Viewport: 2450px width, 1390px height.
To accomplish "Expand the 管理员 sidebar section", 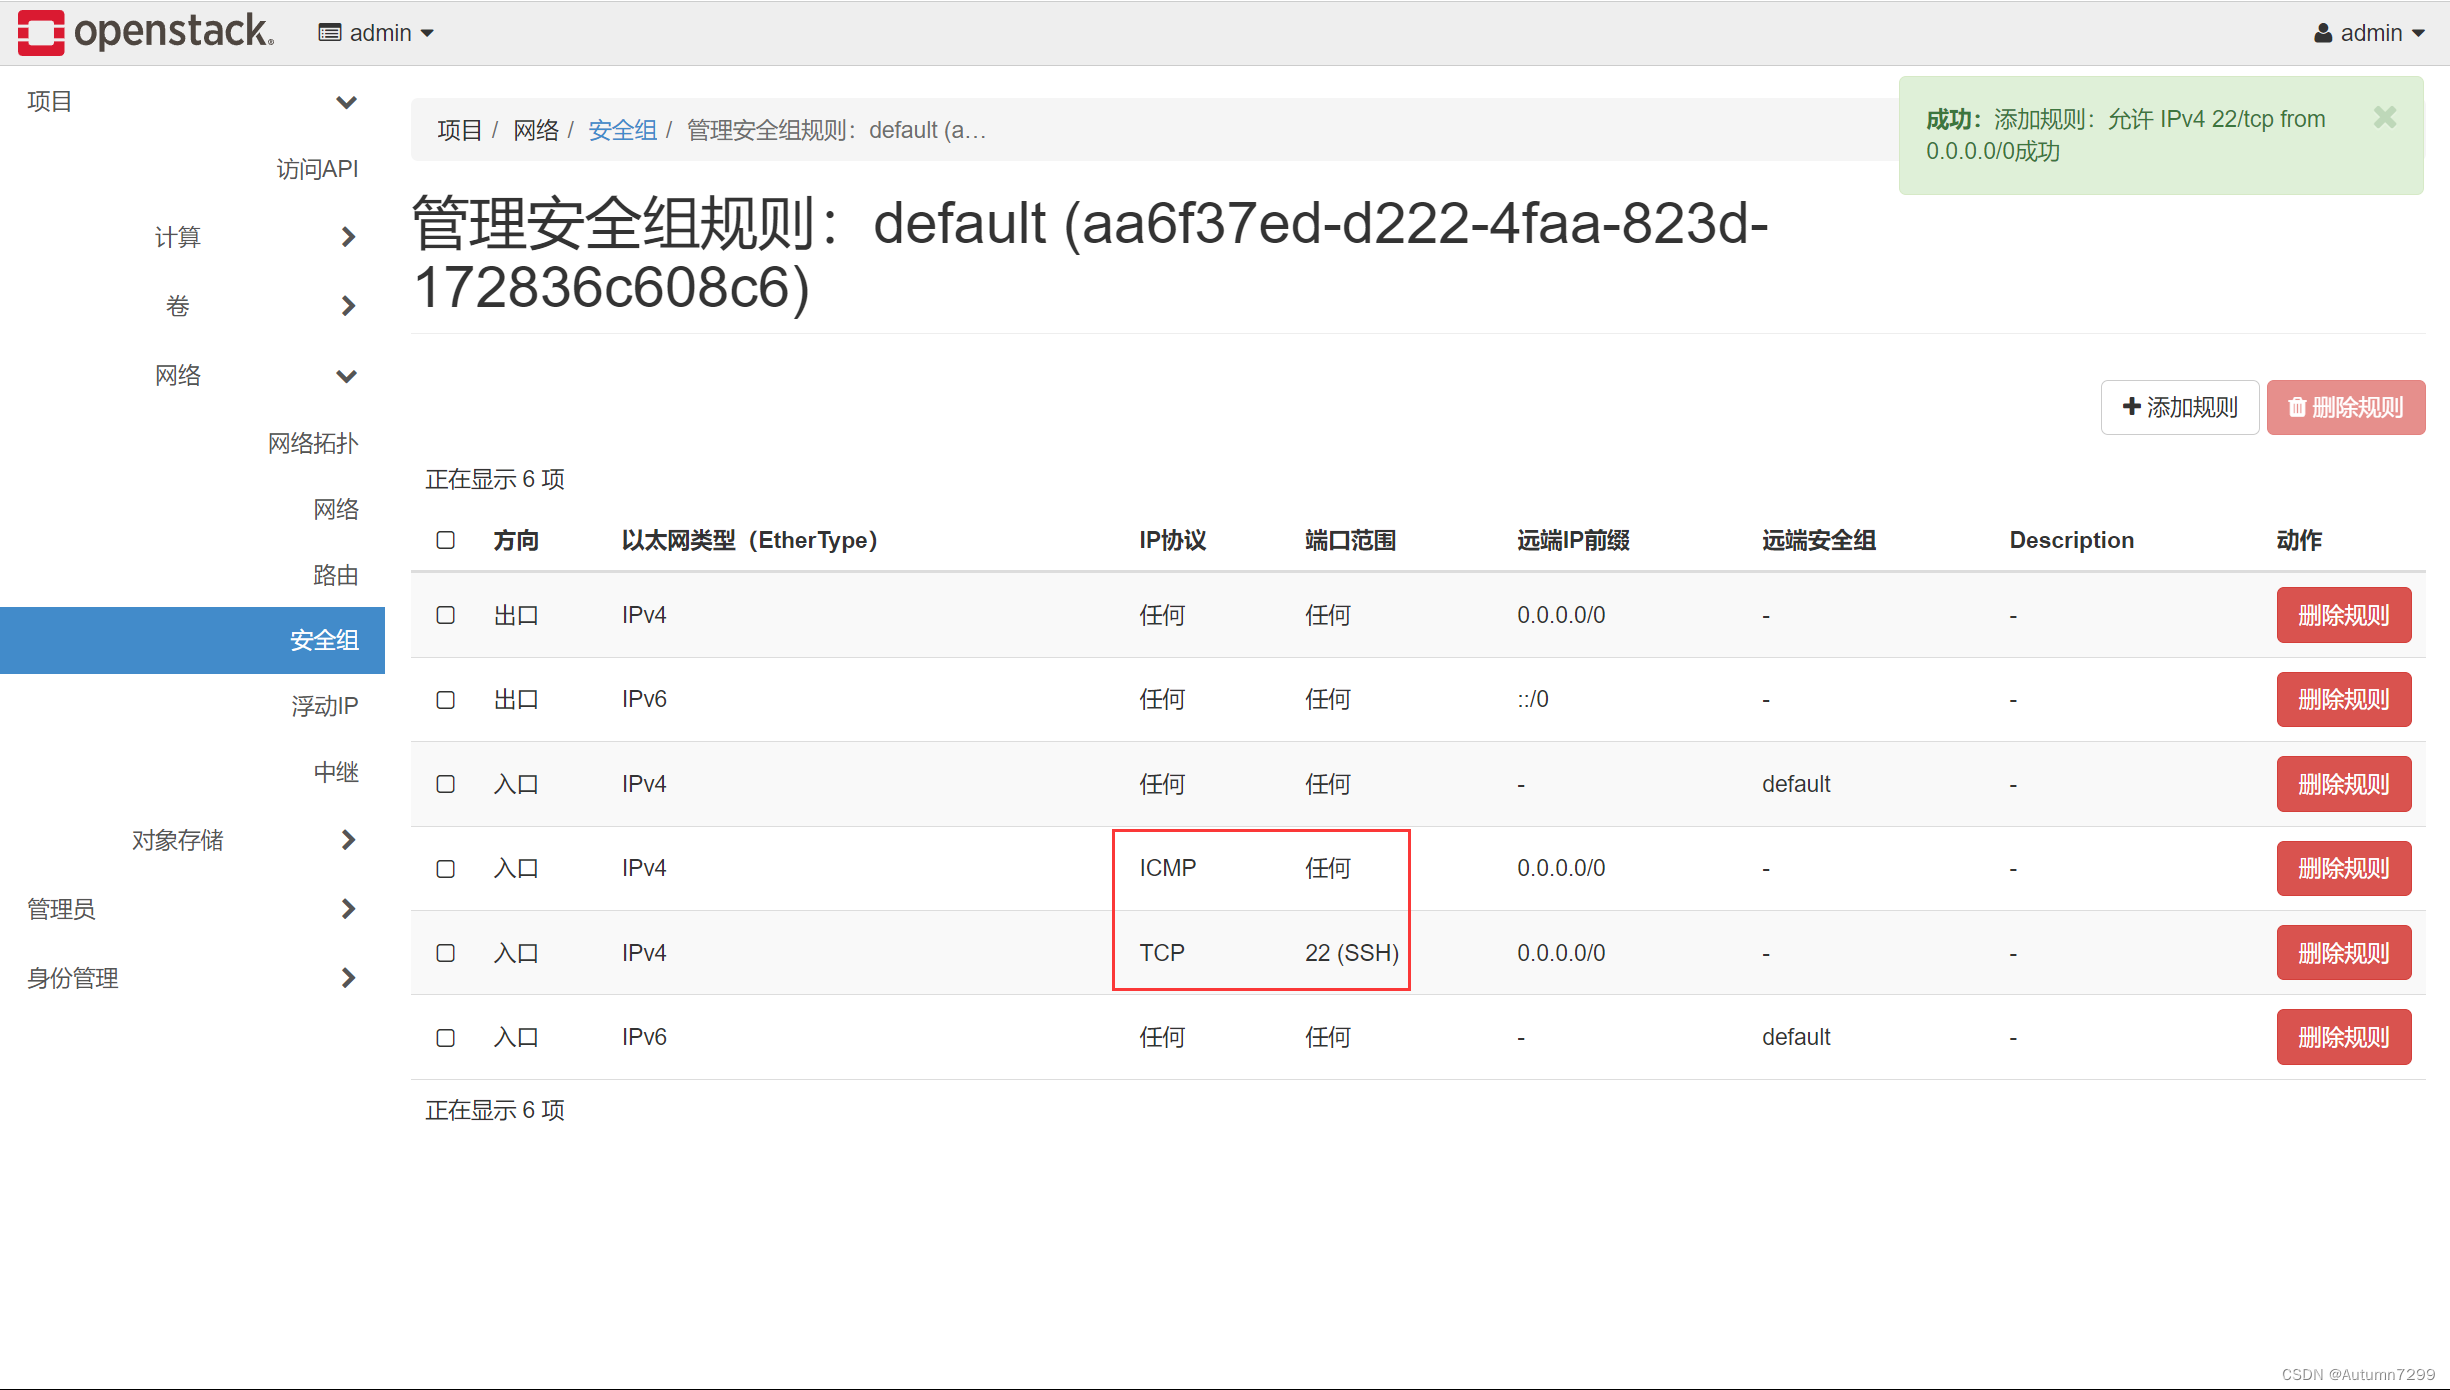I will click(192, 909).
